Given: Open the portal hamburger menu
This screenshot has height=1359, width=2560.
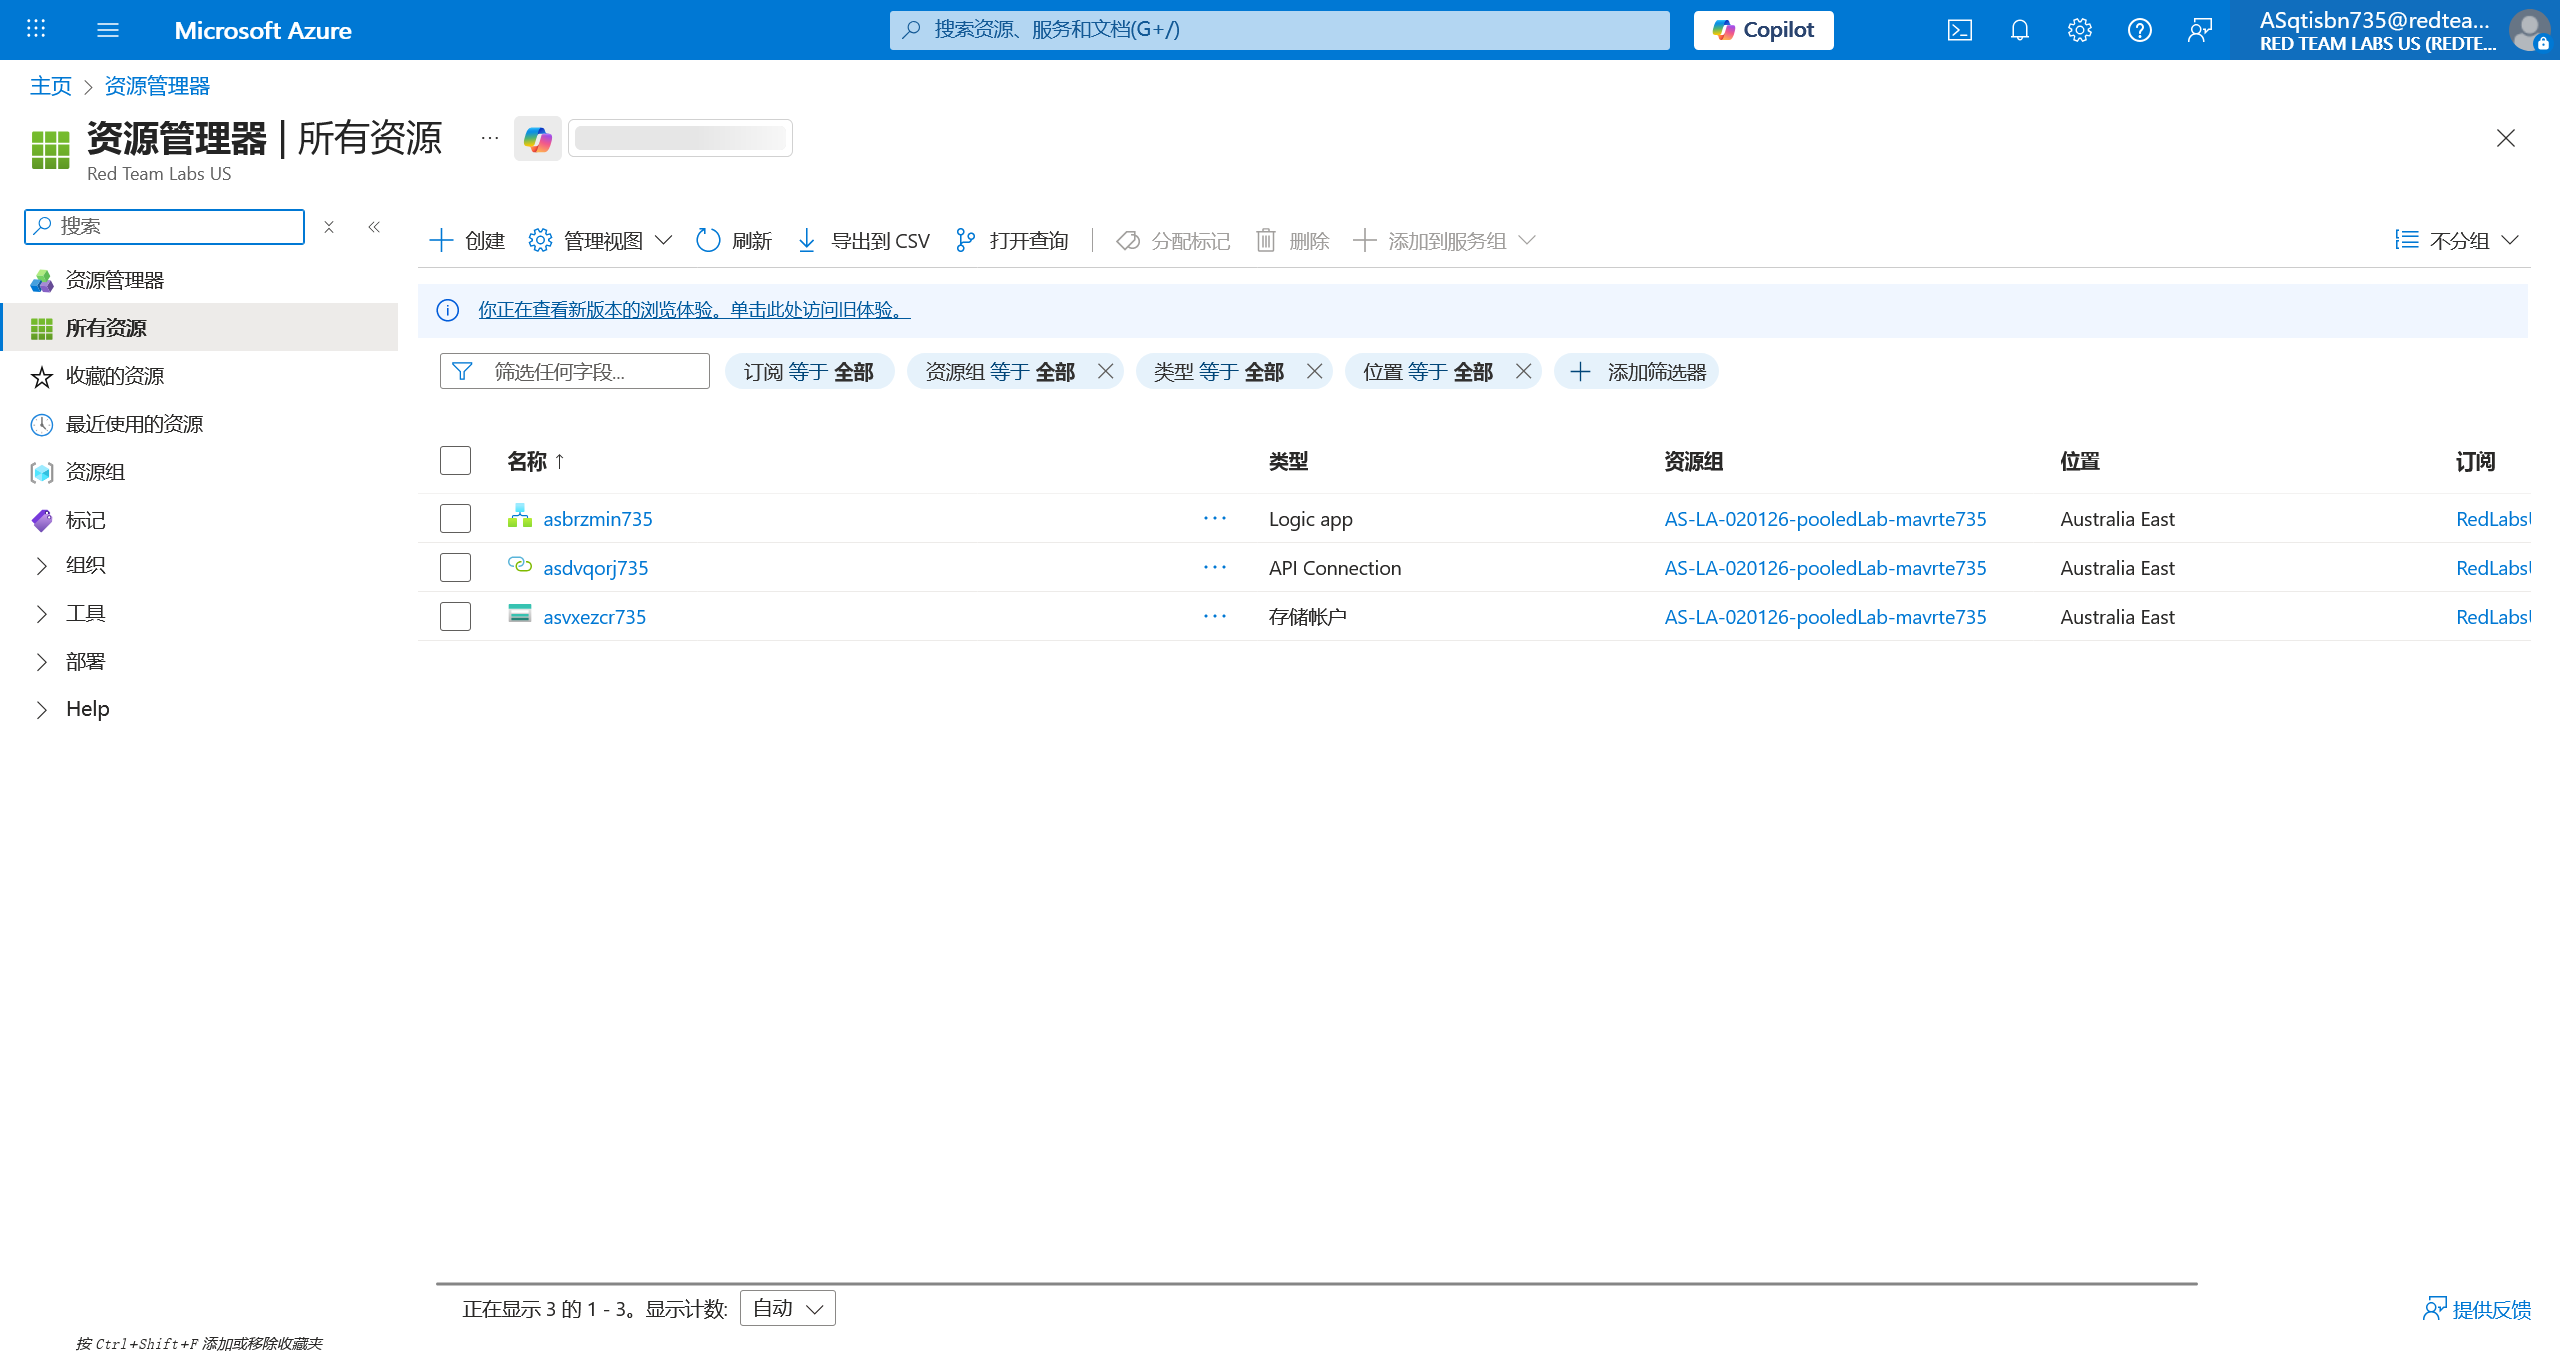Looking at the screenshot, I should 108,30.
